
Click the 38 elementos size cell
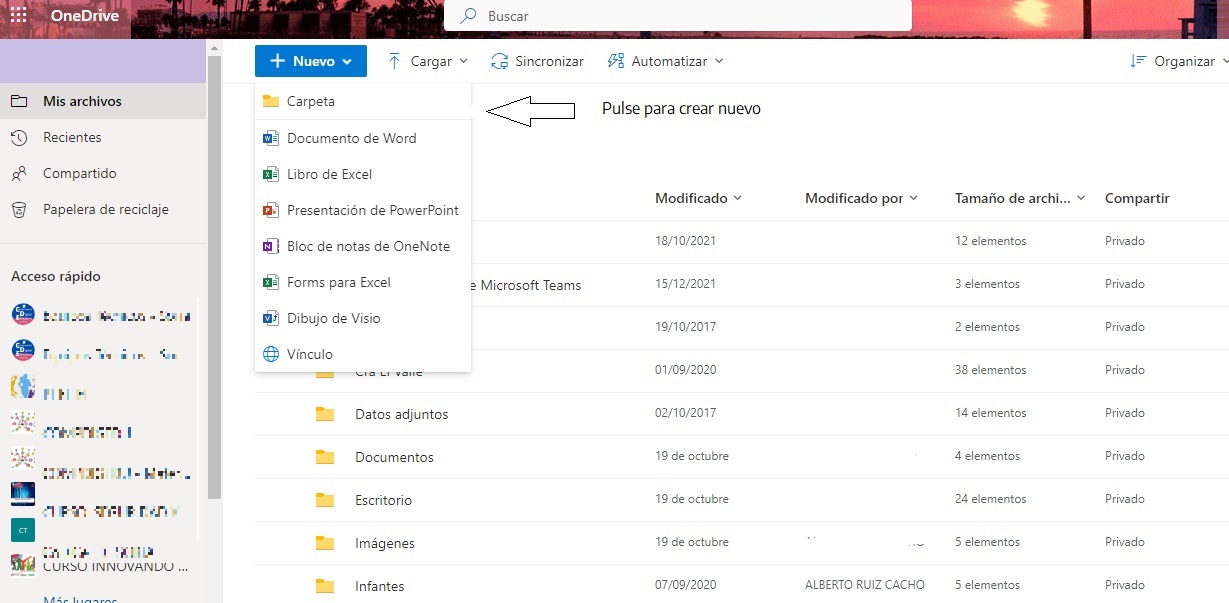(991, 370)
